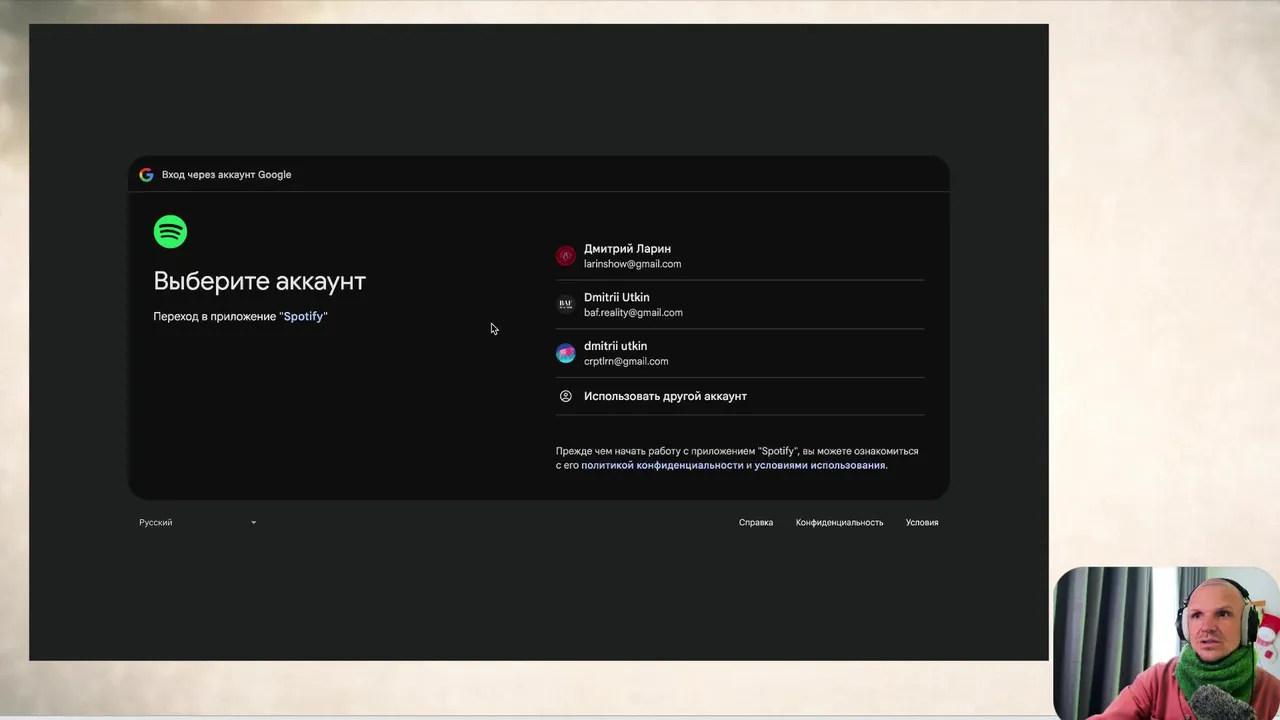Click the BAF avatar of baf.reality@gmail.com
Image resolution: width=1280 pixels, height=720 pixels.
point(566,304)
